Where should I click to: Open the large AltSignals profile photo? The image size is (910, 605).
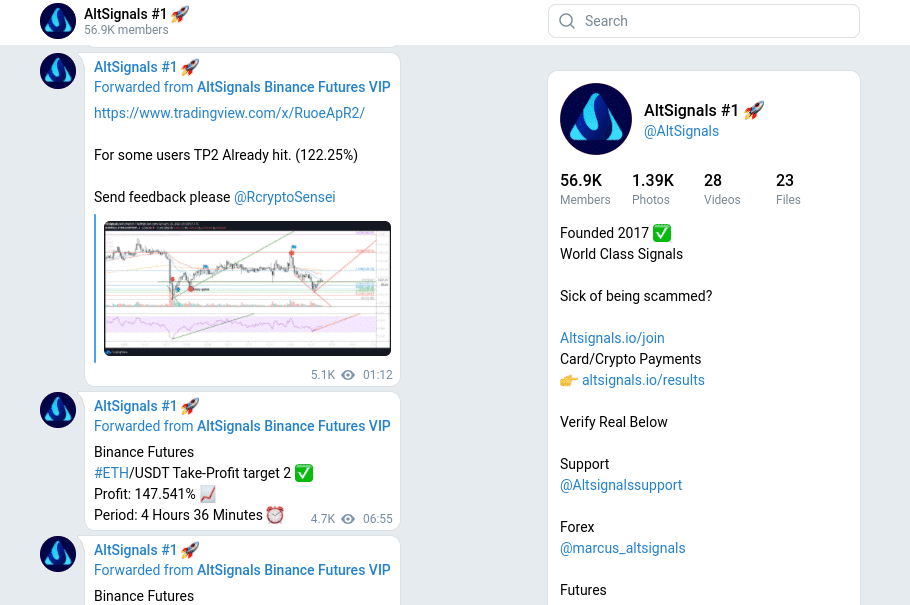tap(596, 118)
